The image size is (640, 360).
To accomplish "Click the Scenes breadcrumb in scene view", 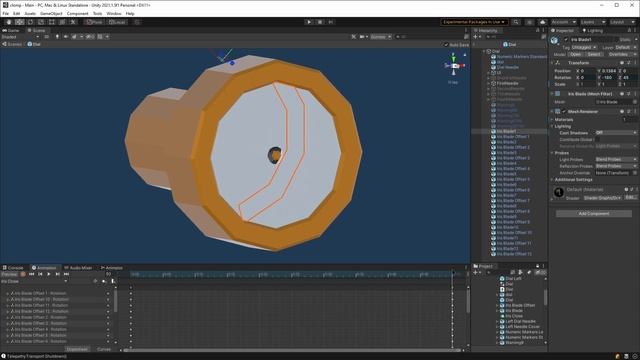I will pyautogui.click(x=12, y=44).
